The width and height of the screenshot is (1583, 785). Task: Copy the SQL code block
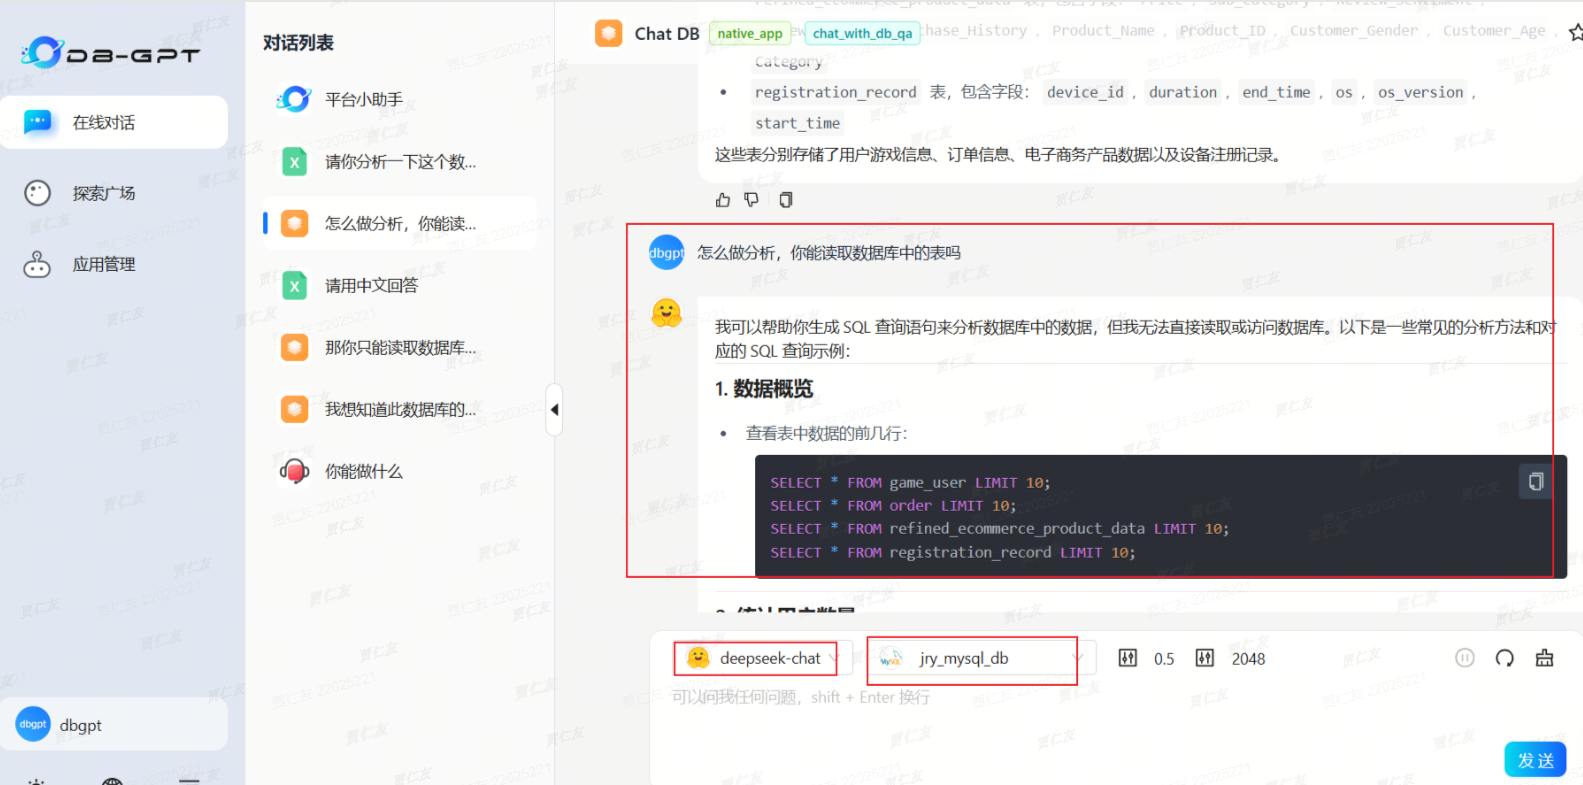[1536, 482]
